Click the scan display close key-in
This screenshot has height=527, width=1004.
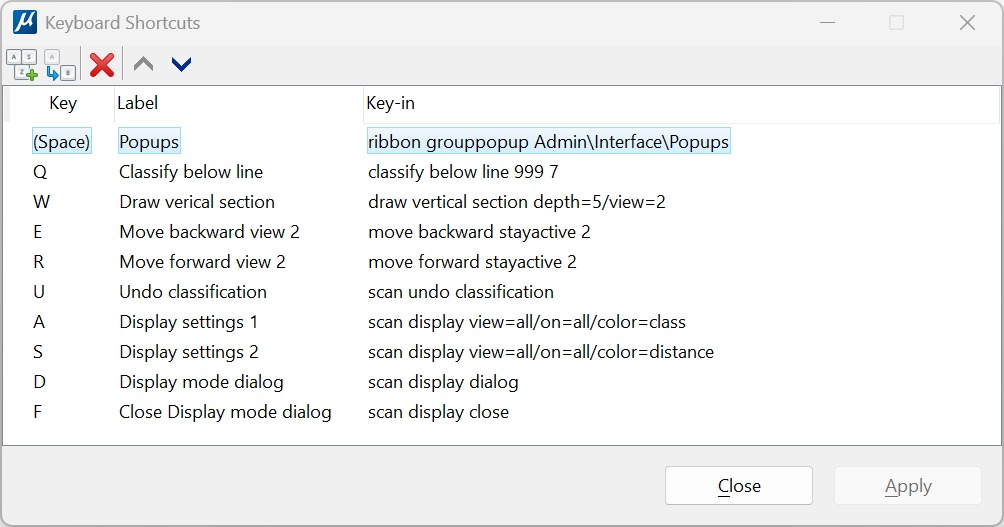pos(438,412)
